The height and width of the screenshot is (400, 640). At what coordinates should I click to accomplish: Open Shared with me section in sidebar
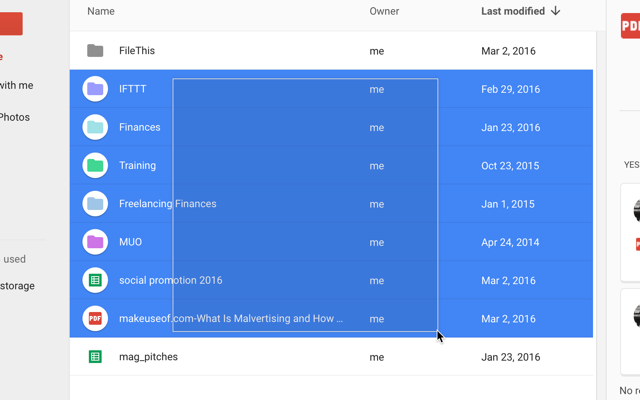[x=16, y=85]
